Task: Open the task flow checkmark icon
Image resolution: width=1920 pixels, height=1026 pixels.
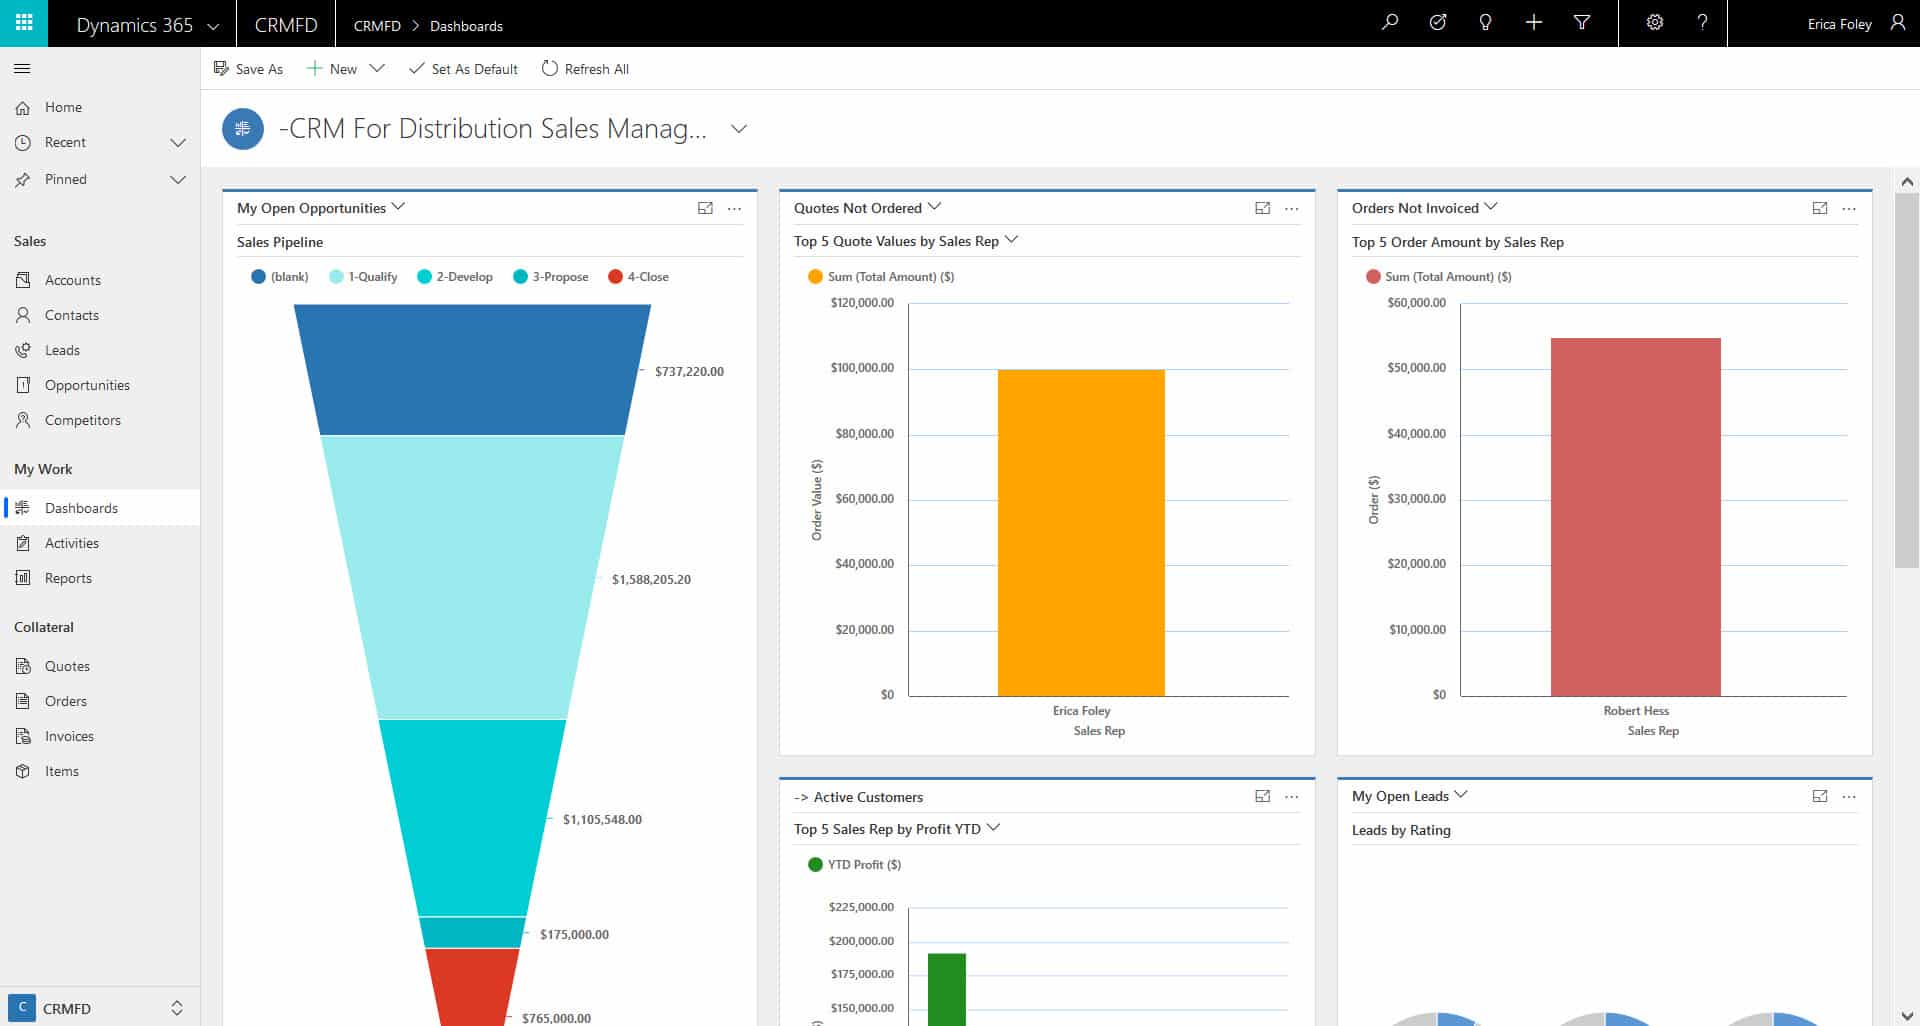Action: point(1438,23)
